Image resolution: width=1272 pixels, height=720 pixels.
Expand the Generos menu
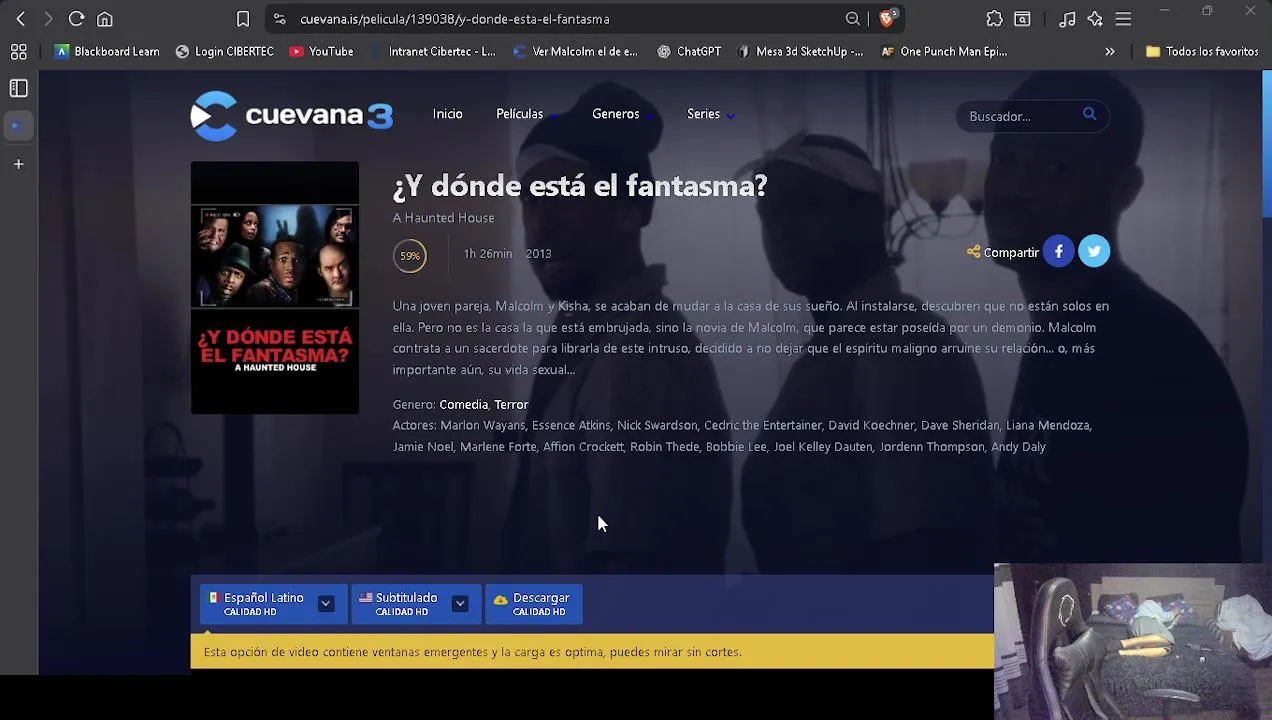(x=622, y=114)
